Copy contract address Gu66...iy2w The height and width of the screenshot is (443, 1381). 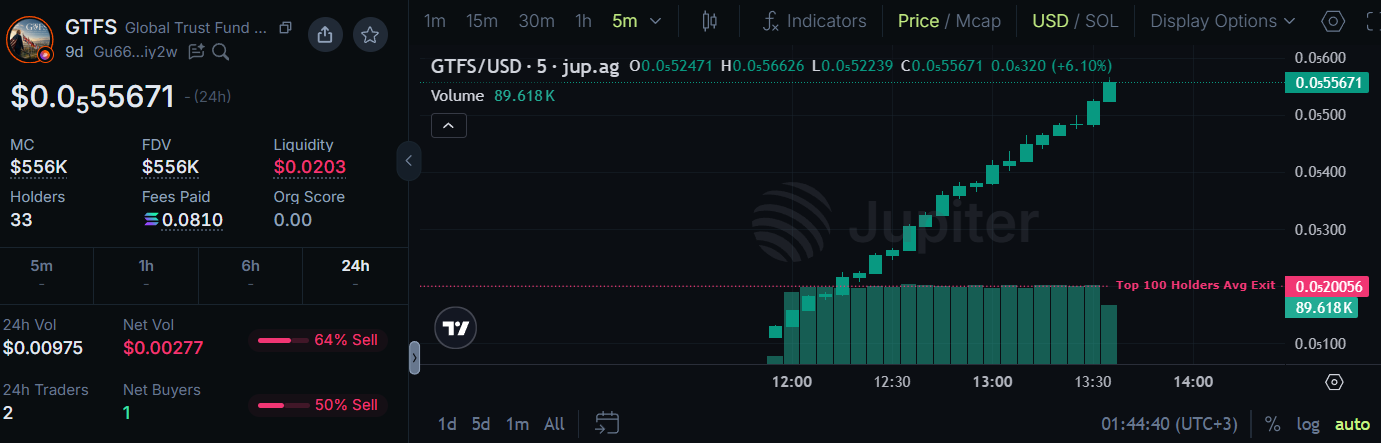click(x=135, y=51)
